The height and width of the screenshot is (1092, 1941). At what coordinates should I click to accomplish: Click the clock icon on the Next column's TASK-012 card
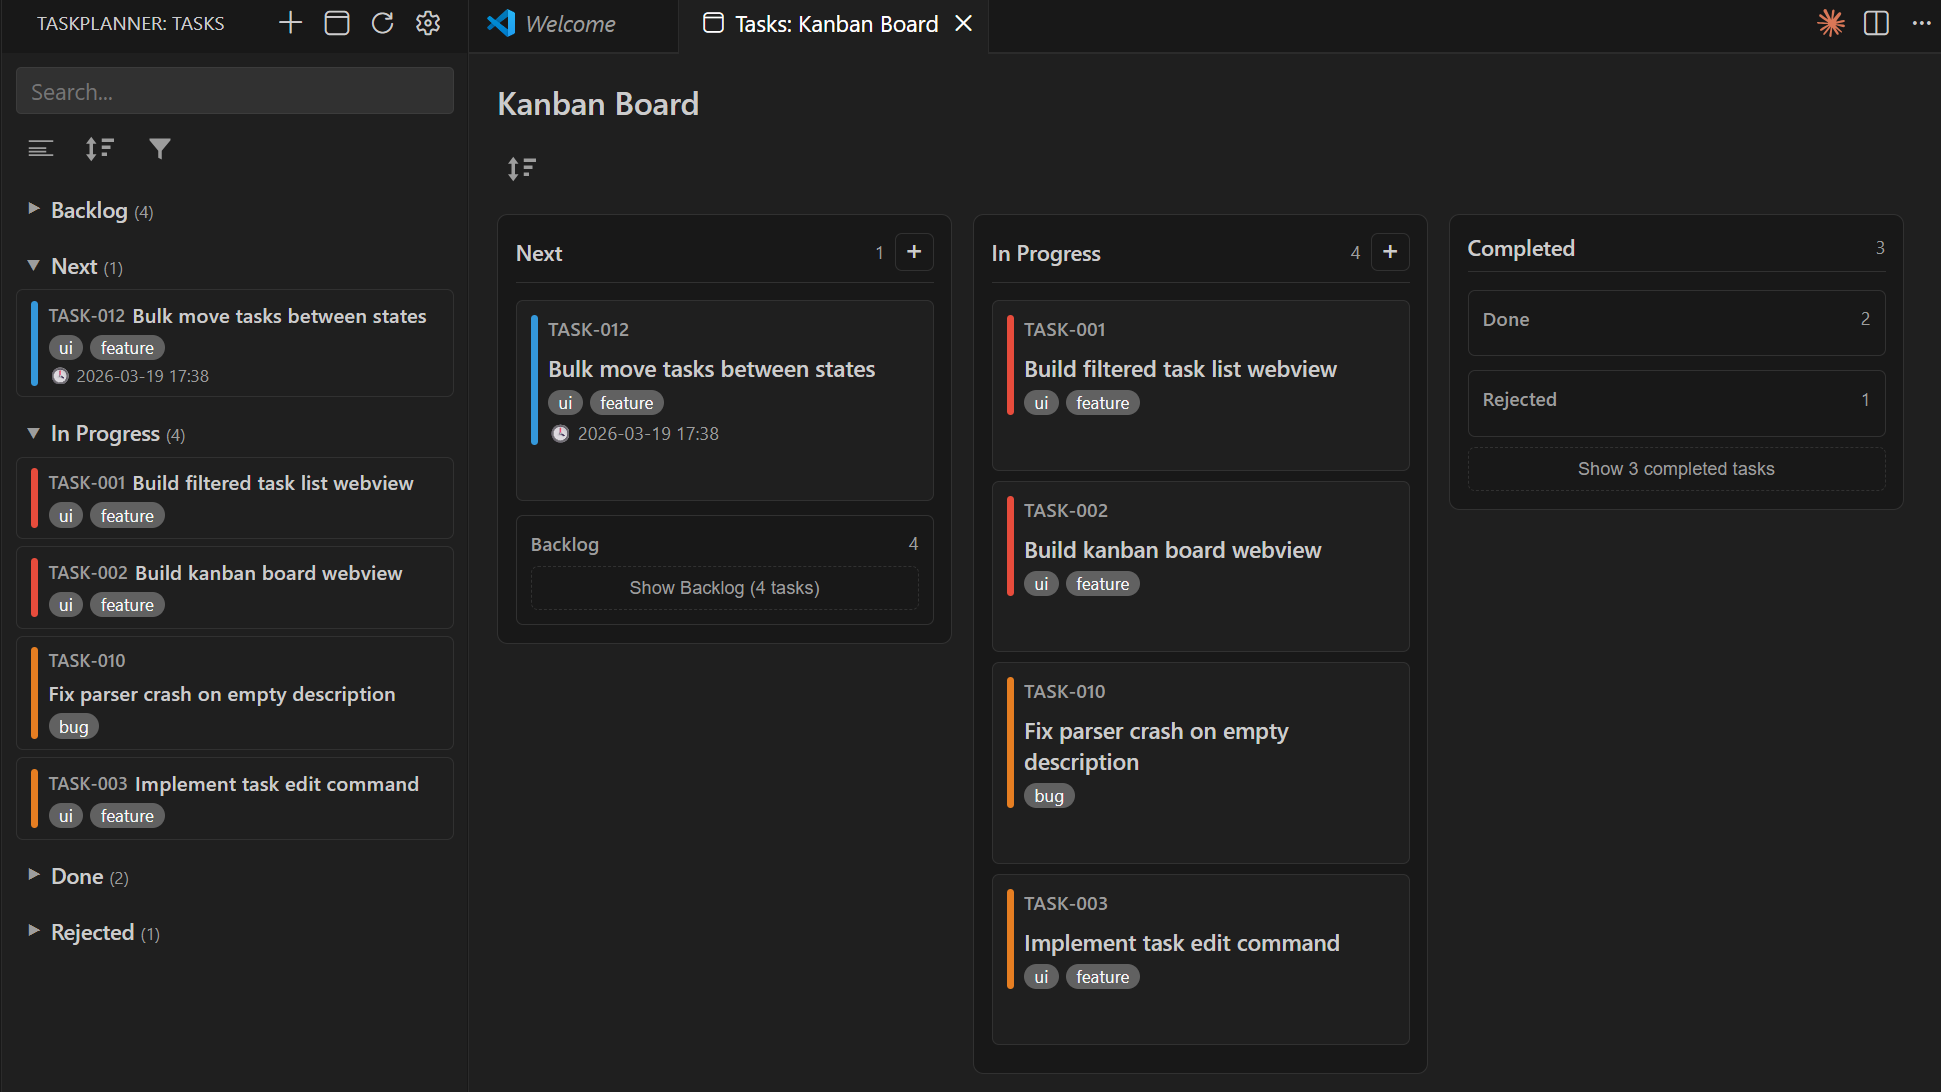pyautogui.click(x=560, y=433)
